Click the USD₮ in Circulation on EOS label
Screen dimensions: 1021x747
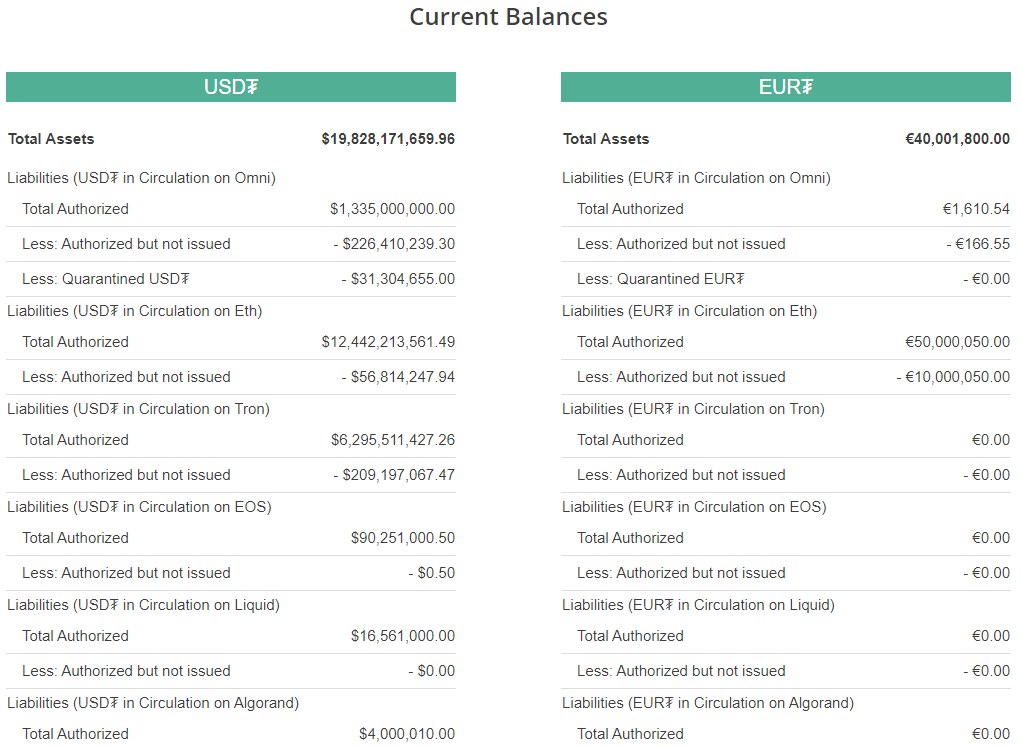[x=139, y=507]
